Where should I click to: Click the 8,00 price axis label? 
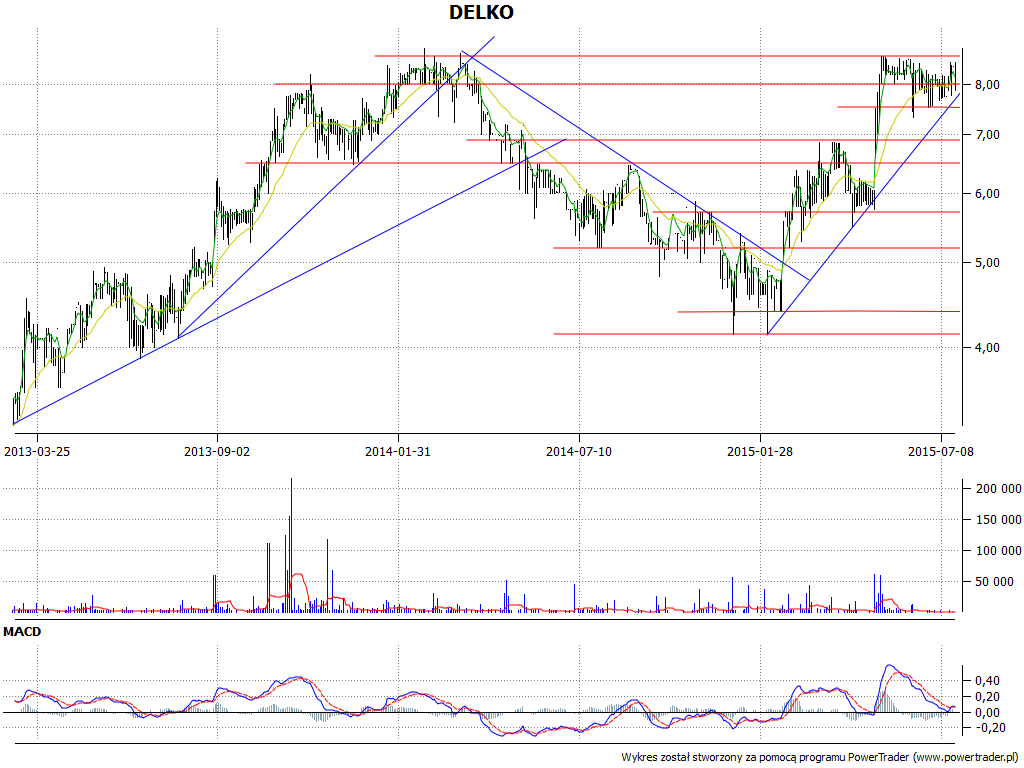pyautogui.click(x=987, y=84)
